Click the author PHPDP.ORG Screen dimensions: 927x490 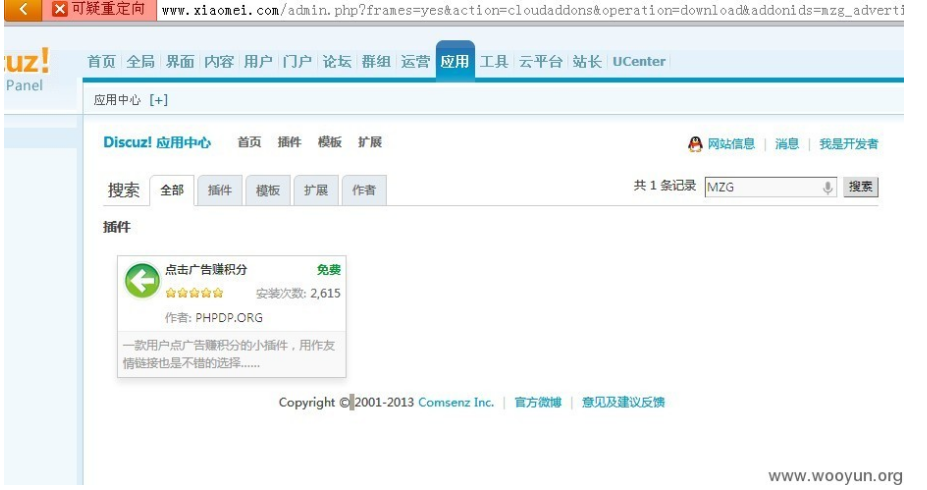coord(229,317)
